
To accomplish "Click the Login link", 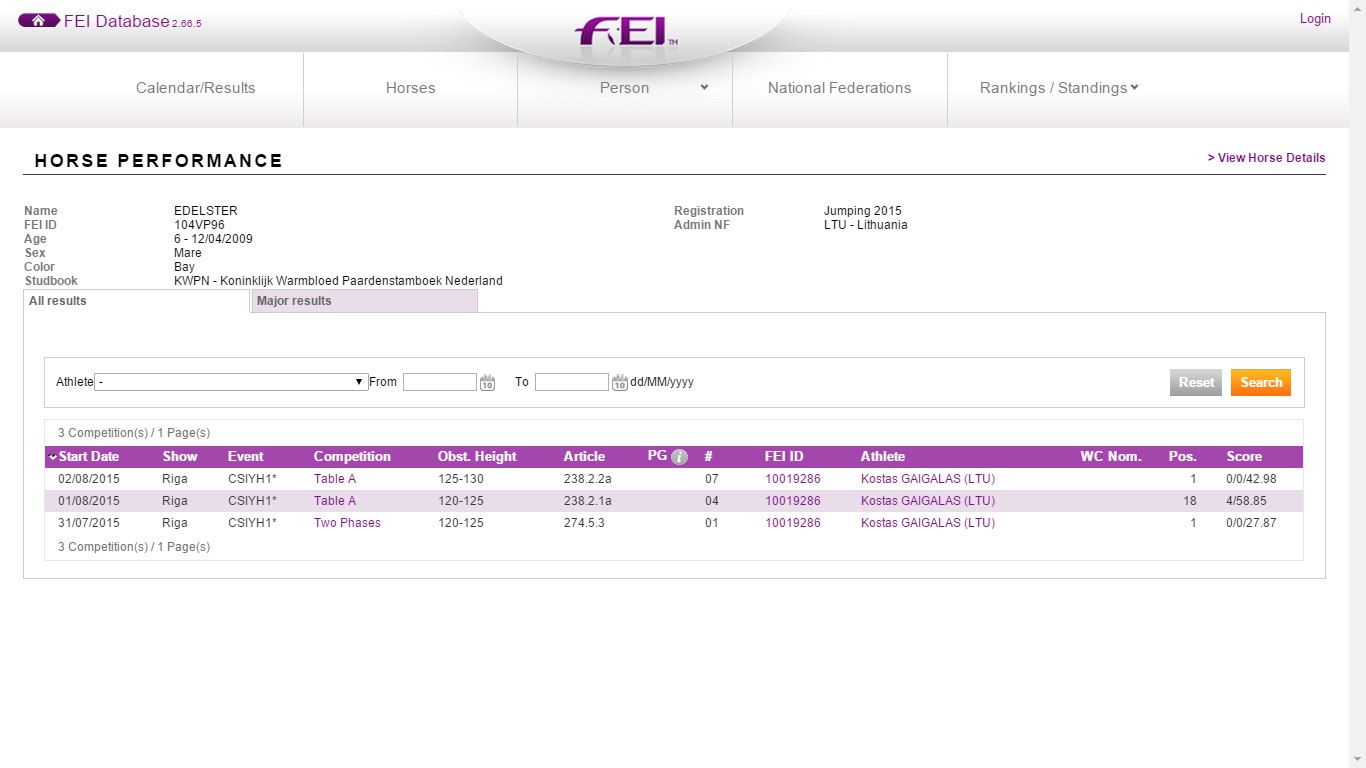I will 1314,19.
